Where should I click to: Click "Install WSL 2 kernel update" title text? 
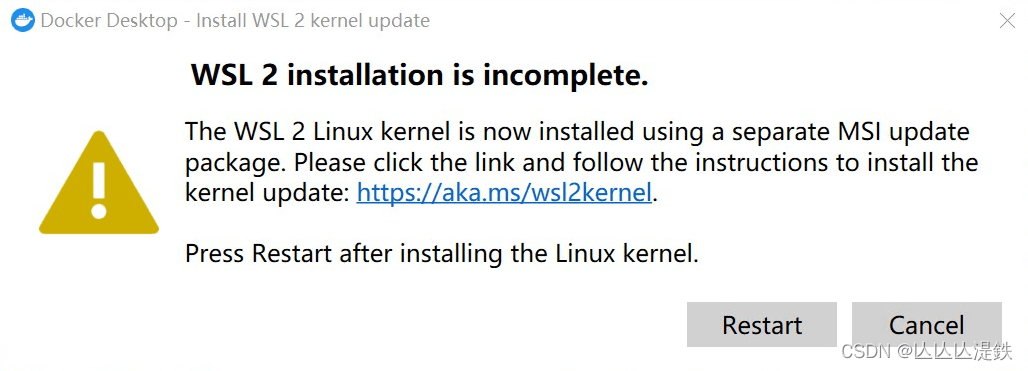pos(313,20)
